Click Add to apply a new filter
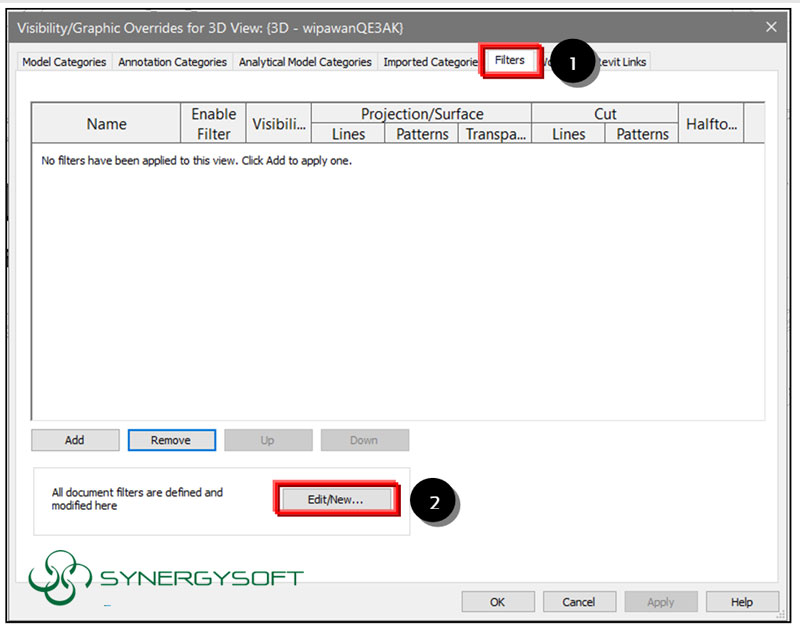The width and height of the screenshot is (800, 630). pos(74,440)
